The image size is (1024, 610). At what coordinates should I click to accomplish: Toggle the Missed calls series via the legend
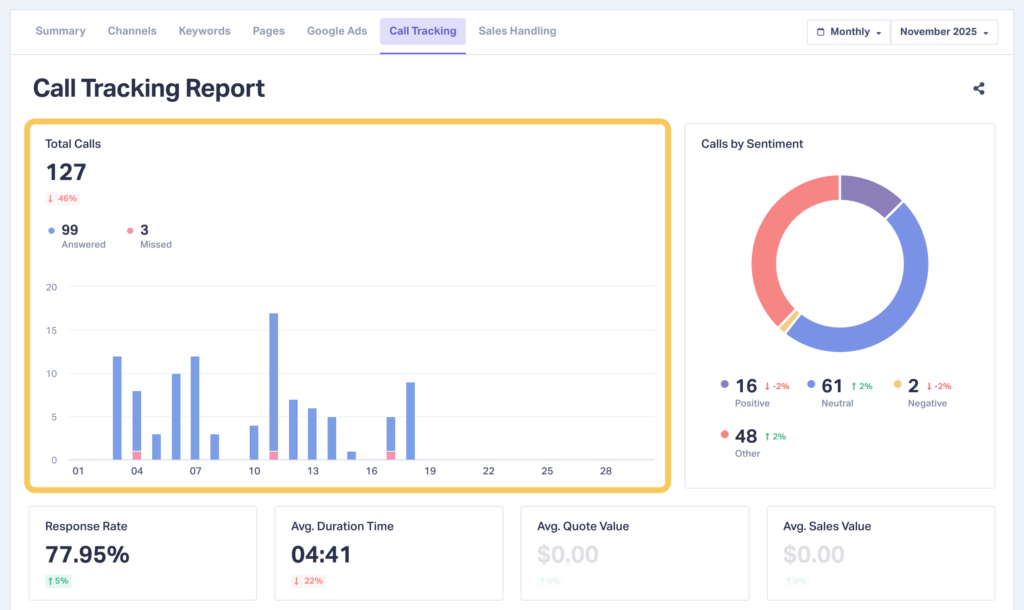150,235
